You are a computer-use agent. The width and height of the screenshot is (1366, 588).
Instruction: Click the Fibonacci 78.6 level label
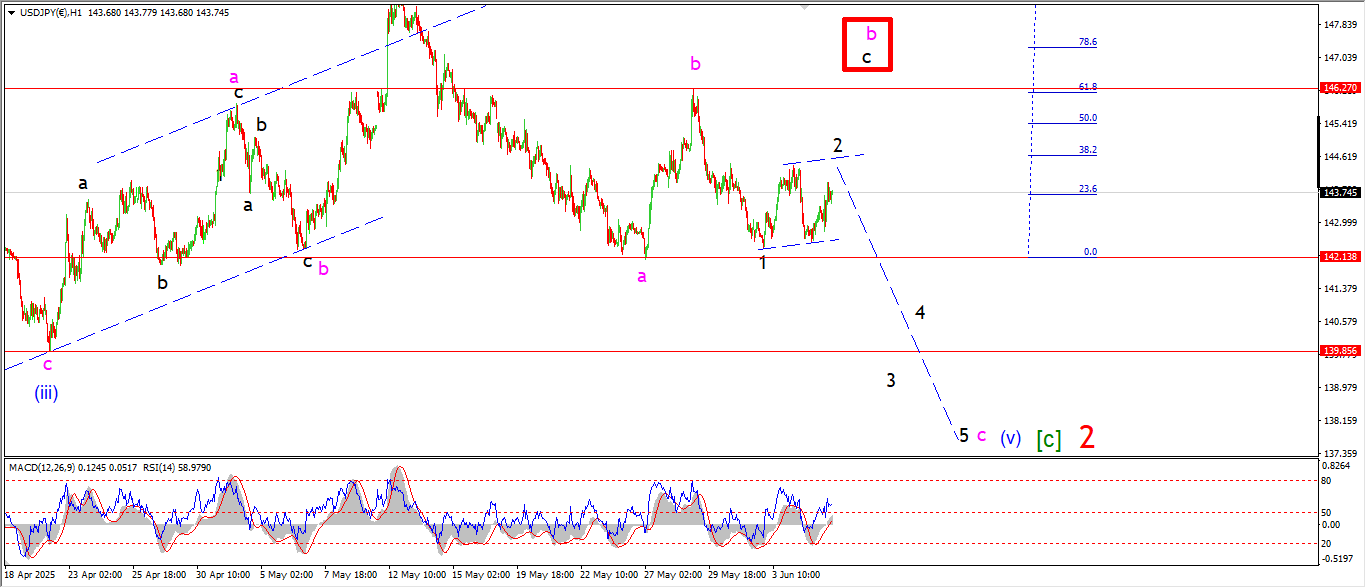pyautogui.click(x=1087, y=42)
